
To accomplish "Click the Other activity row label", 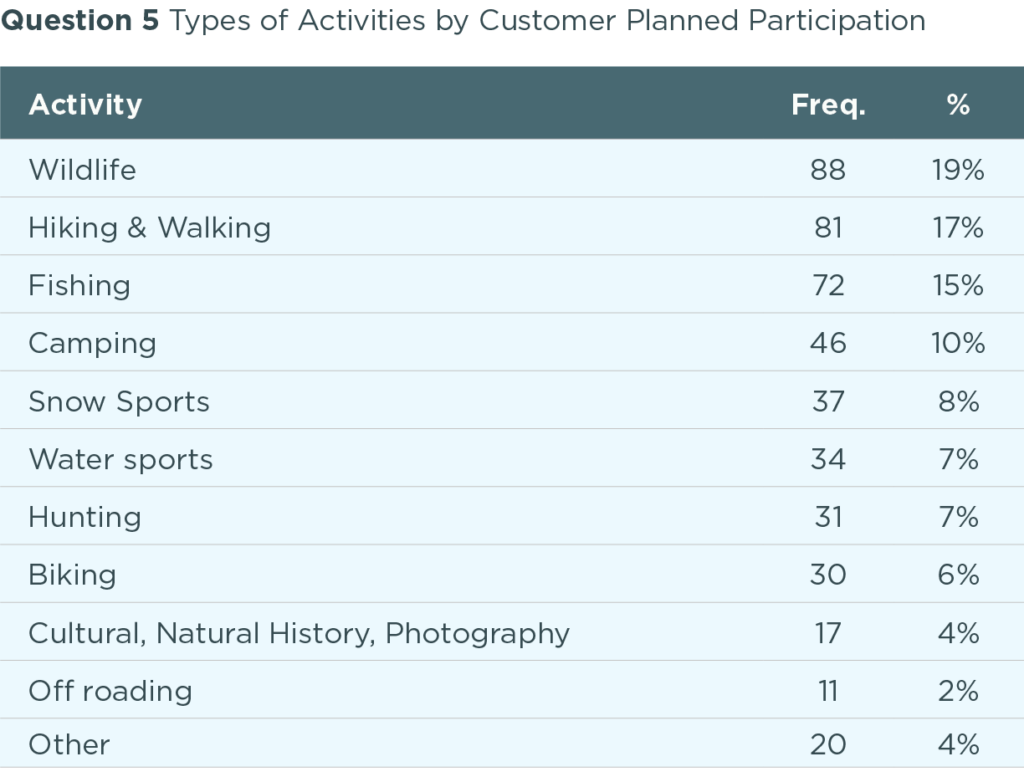I will pyautogui.click(x=69, y=745).
